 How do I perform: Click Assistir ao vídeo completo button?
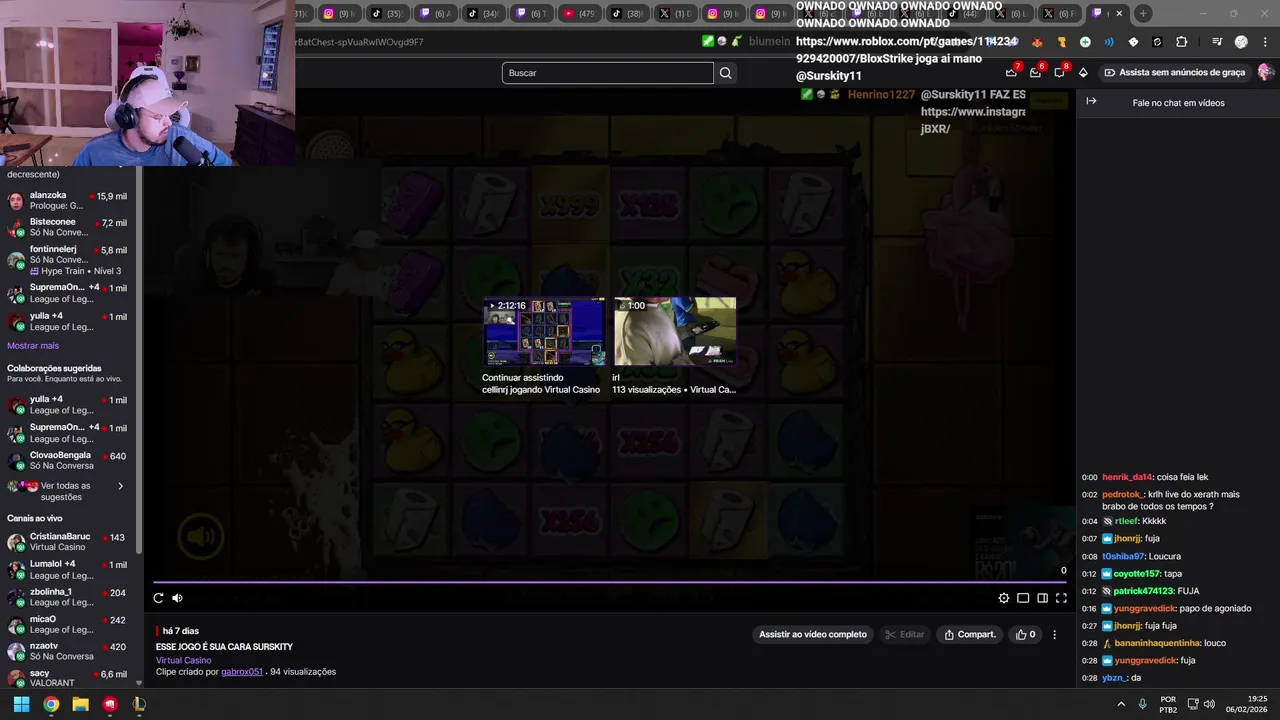(813, 634)
